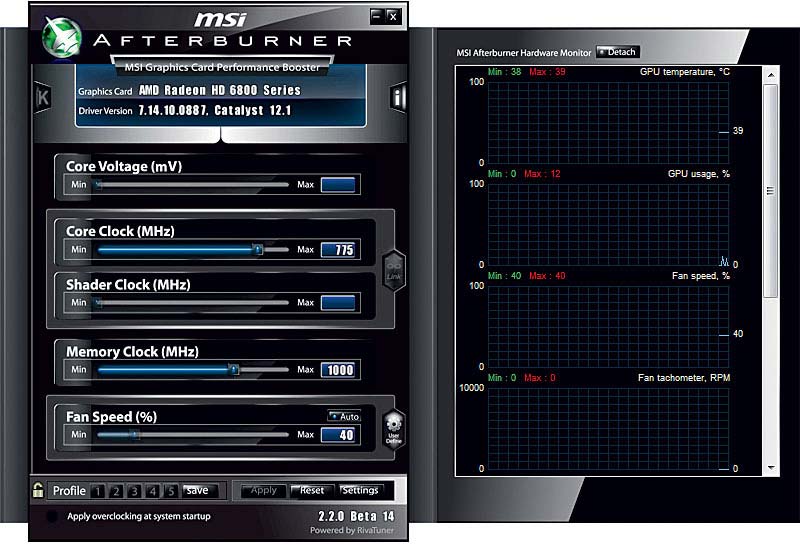Click the 'GPU temperature, °C' label
The image size is (800, 552).
coord(685,72)
